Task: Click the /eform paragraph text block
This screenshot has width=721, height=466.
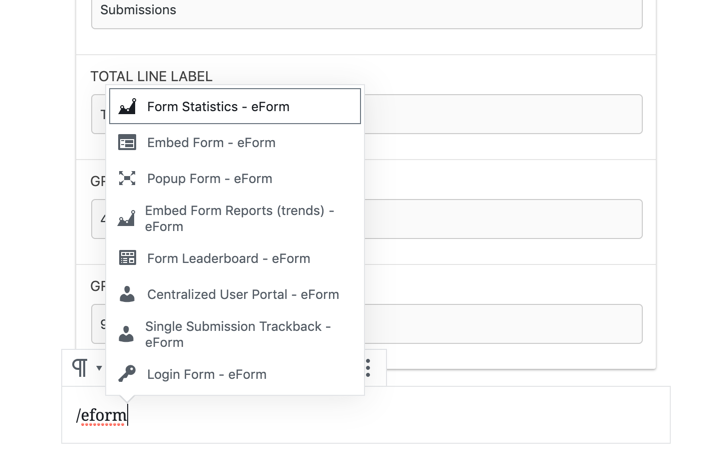Action: click(366, 415)
